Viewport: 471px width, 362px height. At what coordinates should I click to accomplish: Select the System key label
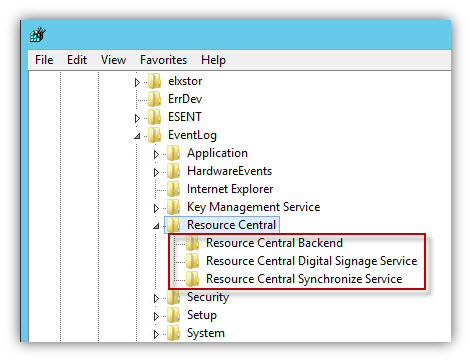206,333
